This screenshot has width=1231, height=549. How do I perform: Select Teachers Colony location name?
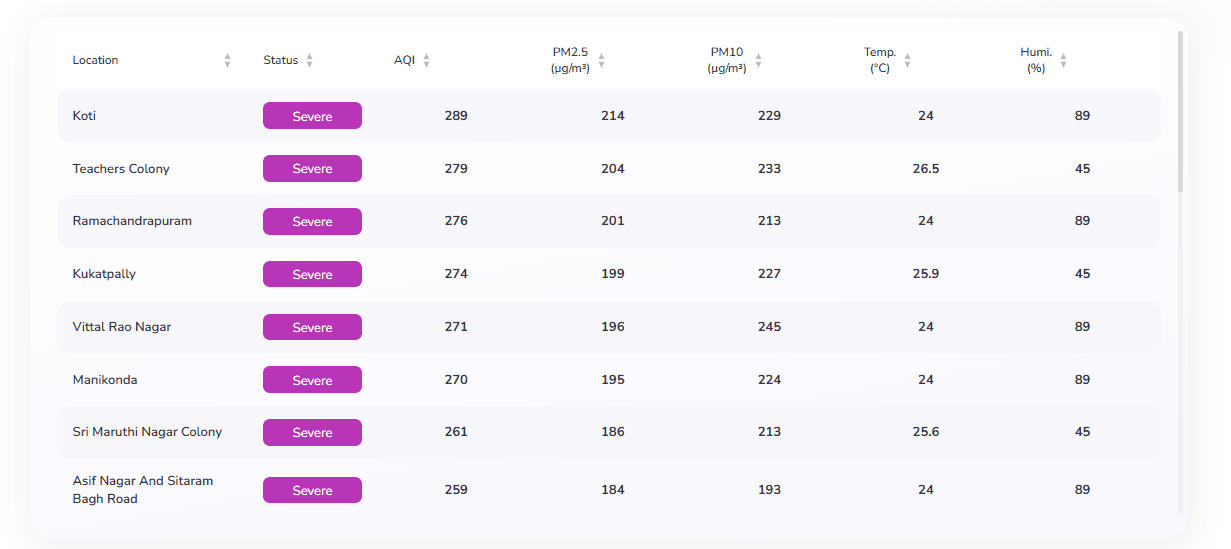121,169
